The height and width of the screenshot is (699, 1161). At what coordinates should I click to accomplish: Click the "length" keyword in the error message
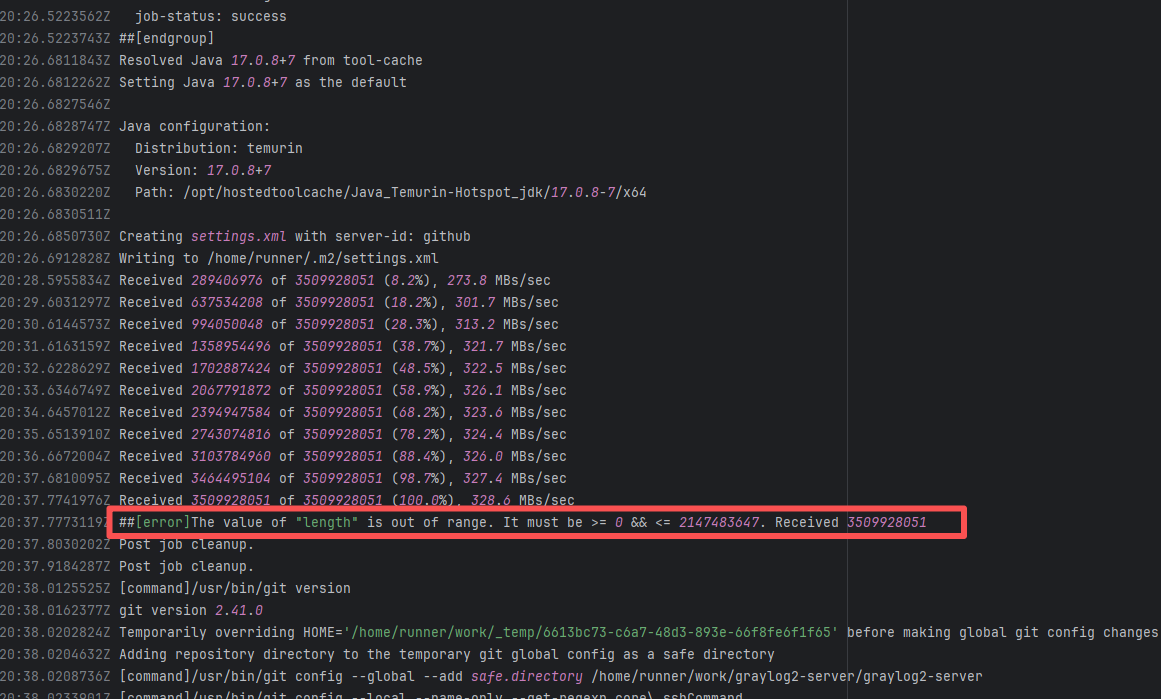pos(326,522)
